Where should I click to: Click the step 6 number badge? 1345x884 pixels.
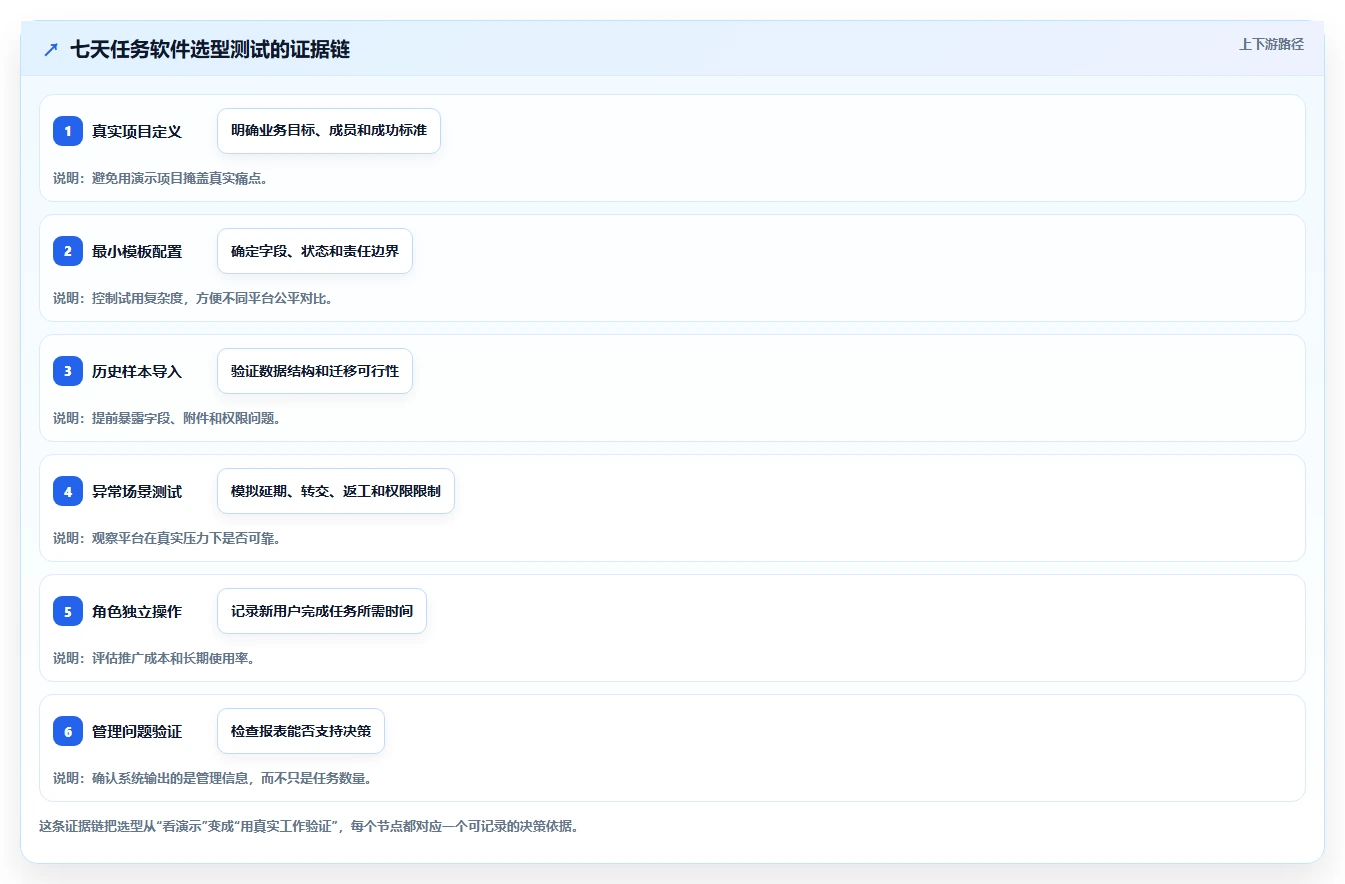pyautogui.click(x=68, y=731)
